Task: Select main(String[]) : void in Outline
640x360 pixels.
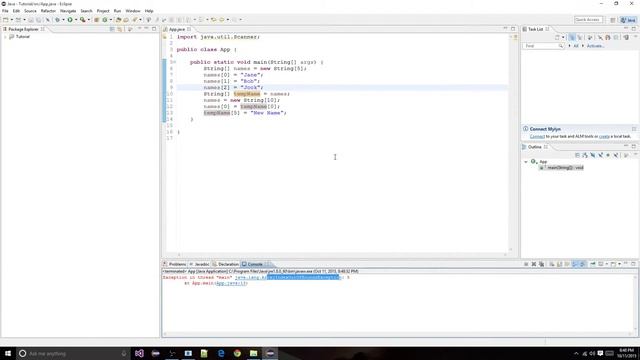Action: (562, 168)
